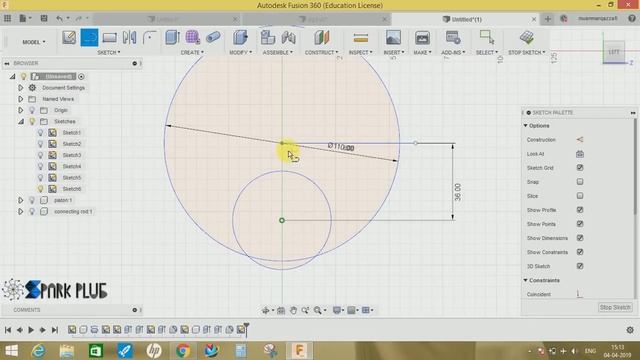Open the MODEL workspace dropdown
This screenshot has width=640, height=360.
pos(34,42)
